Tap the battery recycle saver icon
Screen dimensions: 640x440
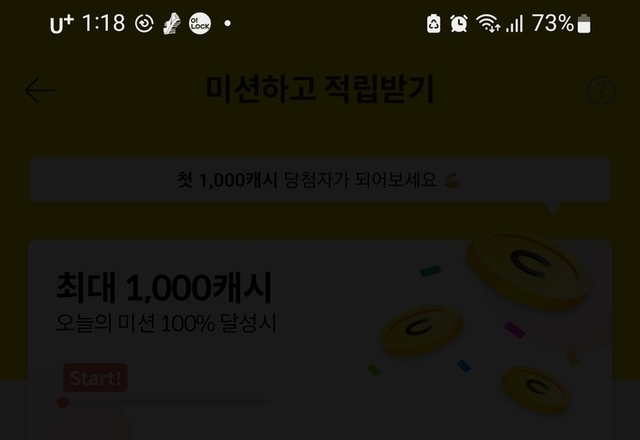[433, 23]
